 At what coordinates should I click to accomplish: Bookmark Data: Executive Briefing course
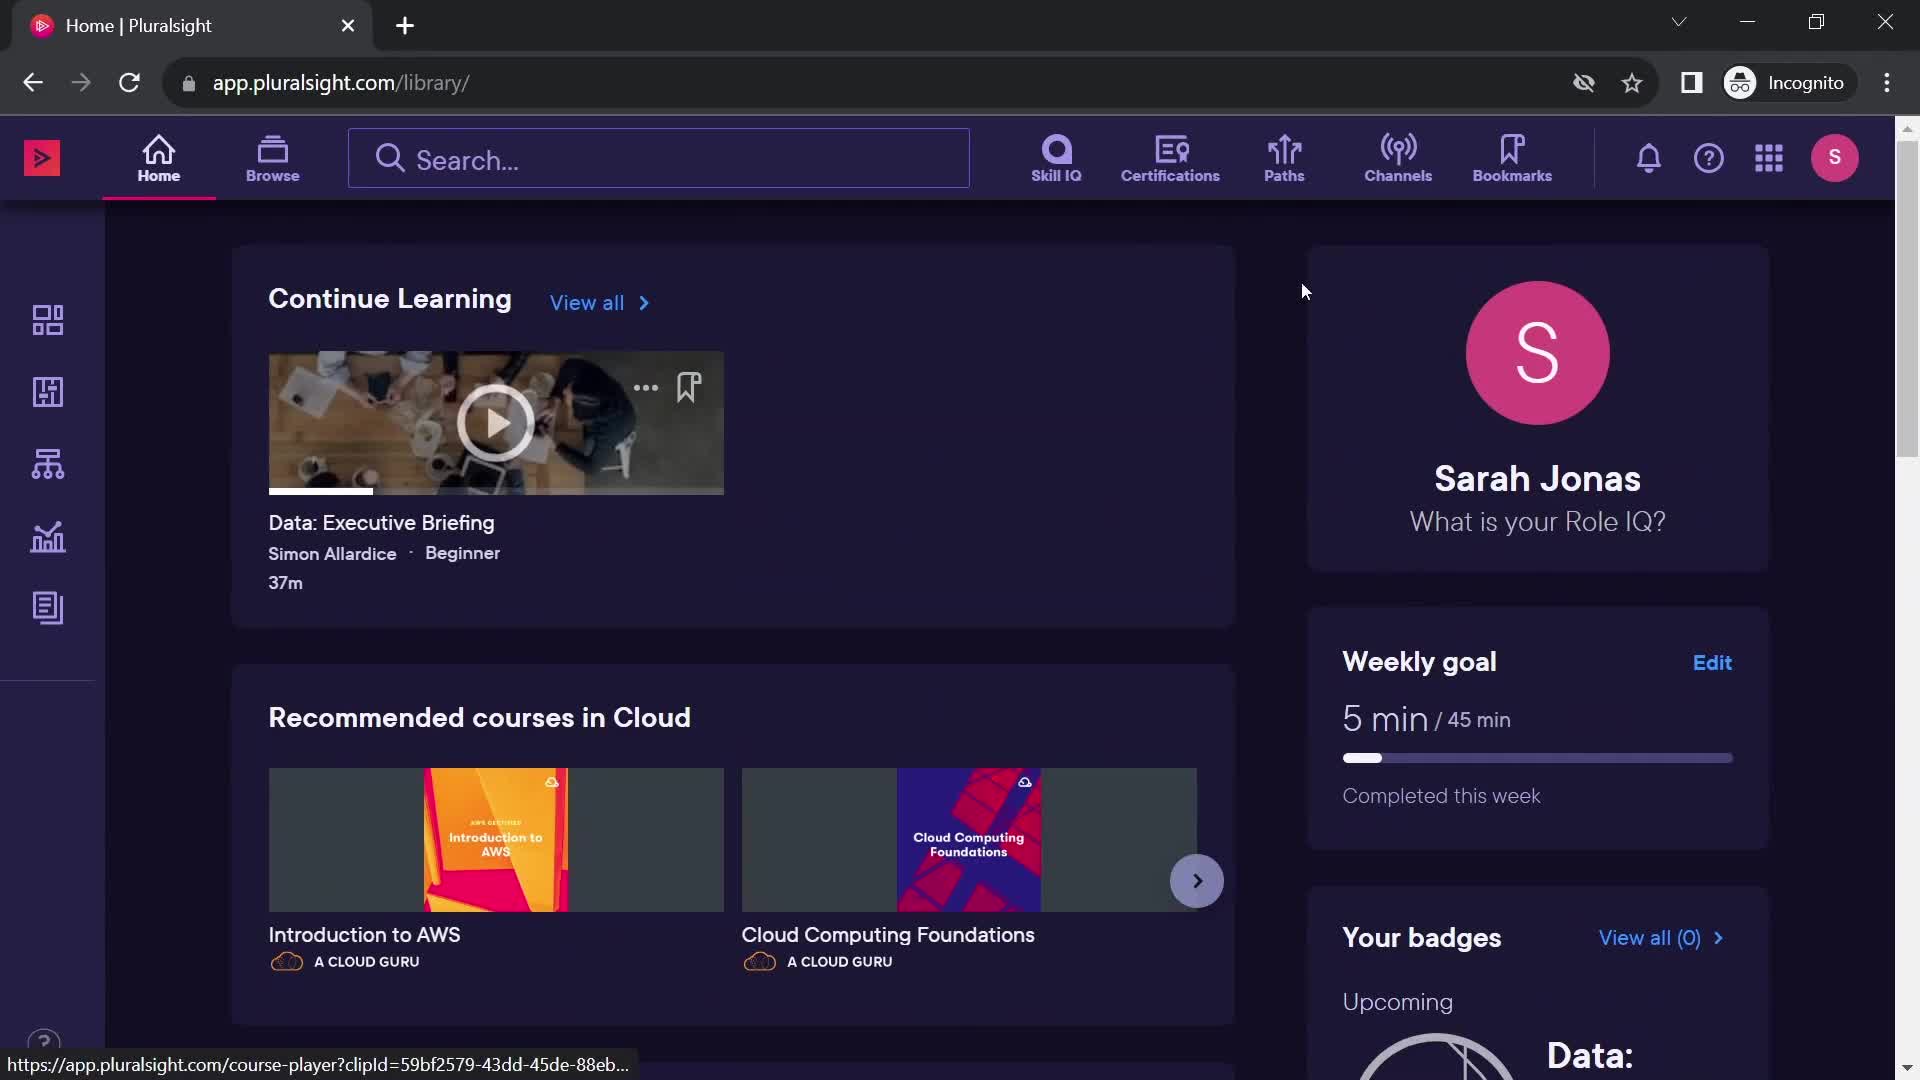tap(689, 388)
